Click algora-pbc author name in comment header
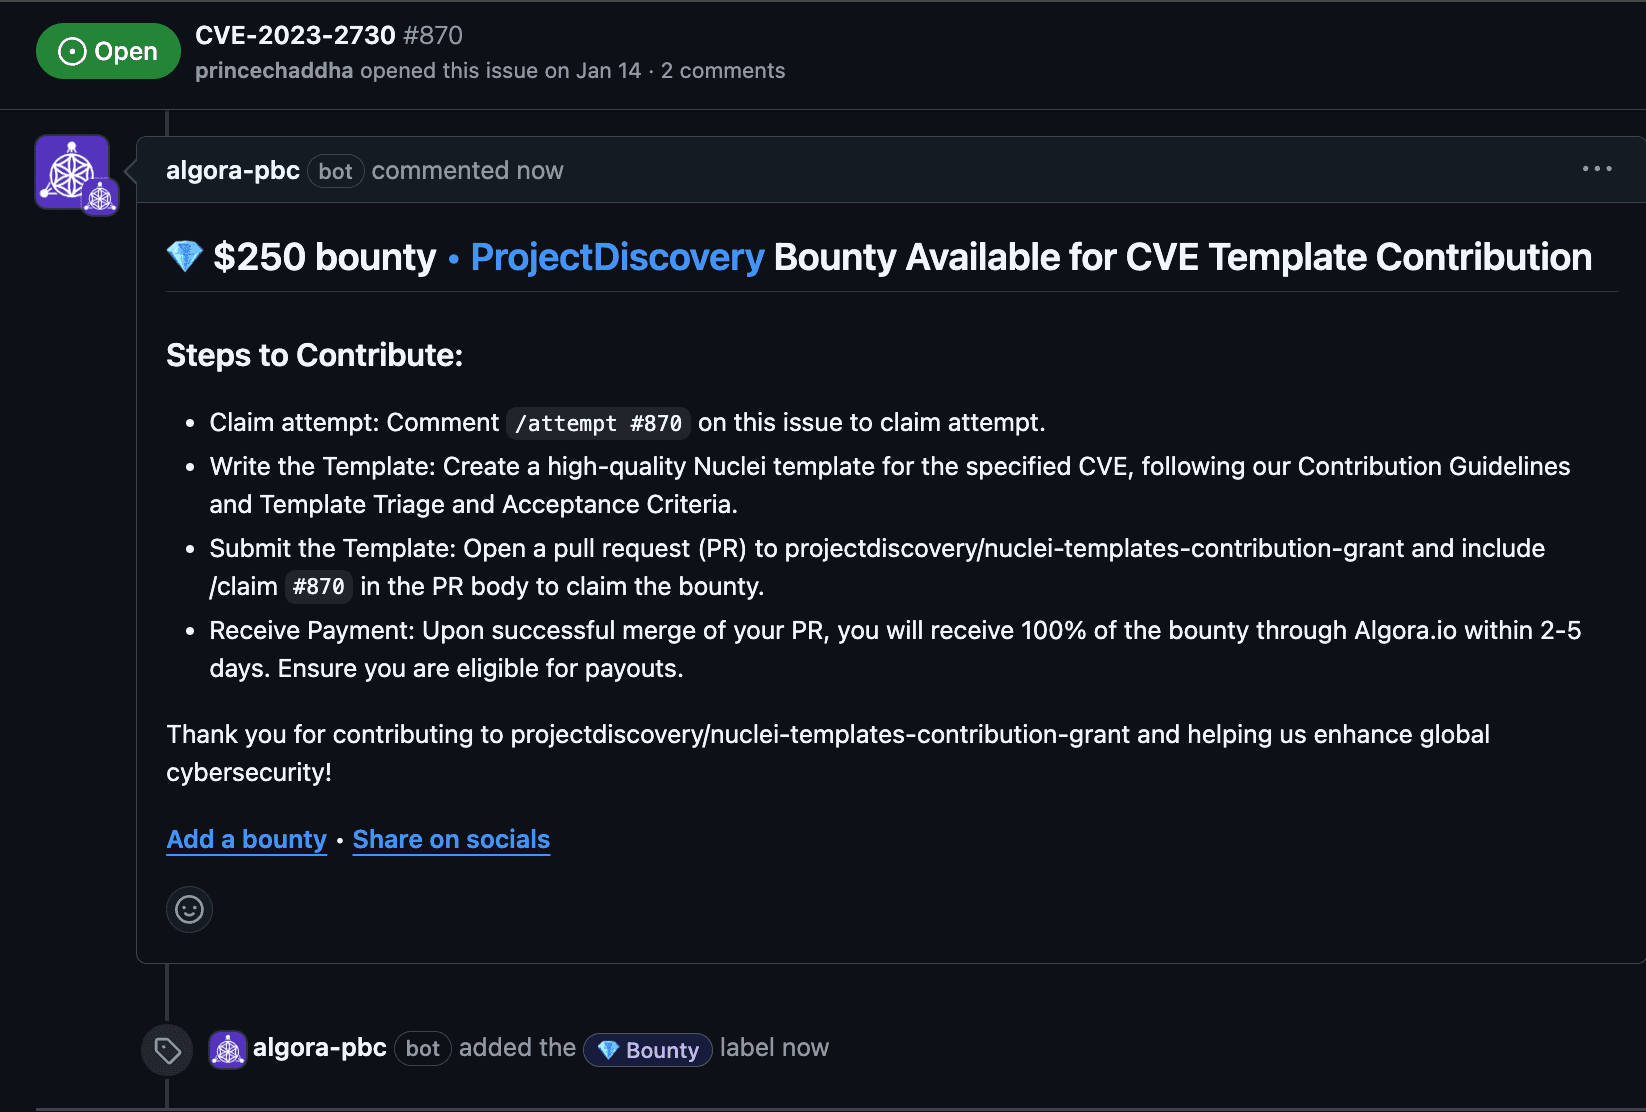The image size is (1646, 1112). click(233, 171)
